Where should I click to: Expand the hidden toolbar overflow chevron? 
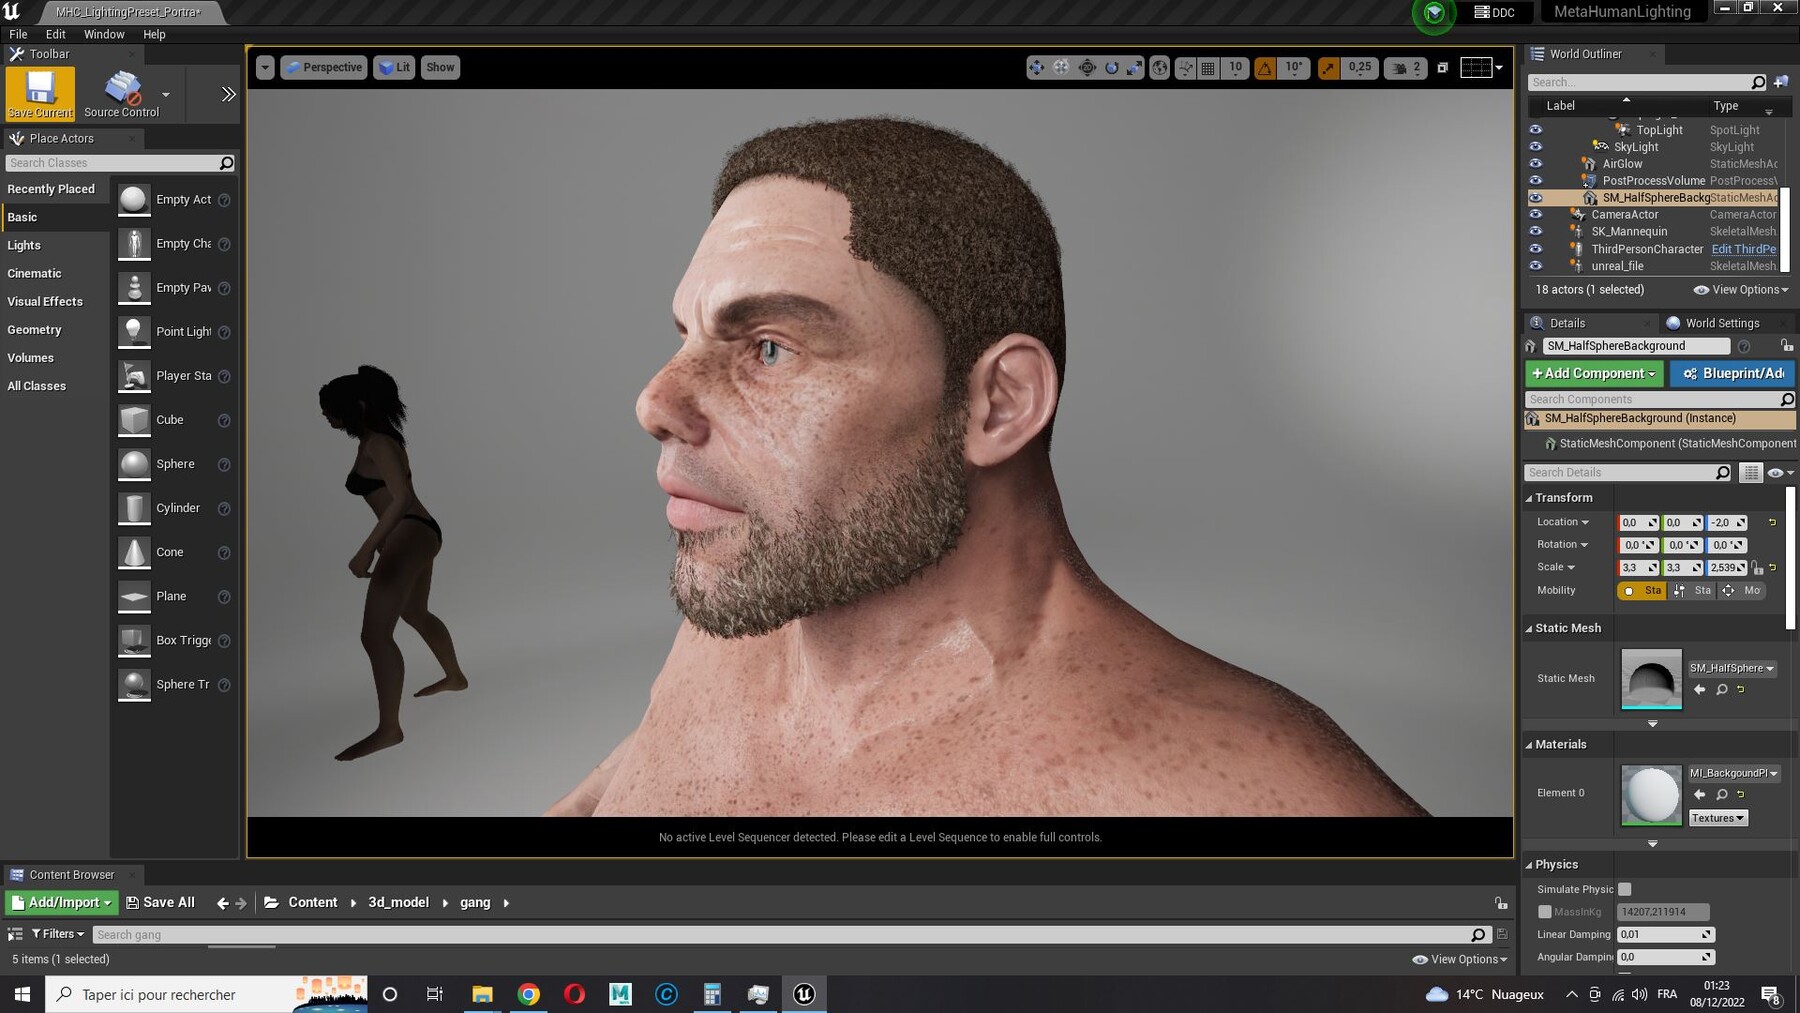(228, 94)
